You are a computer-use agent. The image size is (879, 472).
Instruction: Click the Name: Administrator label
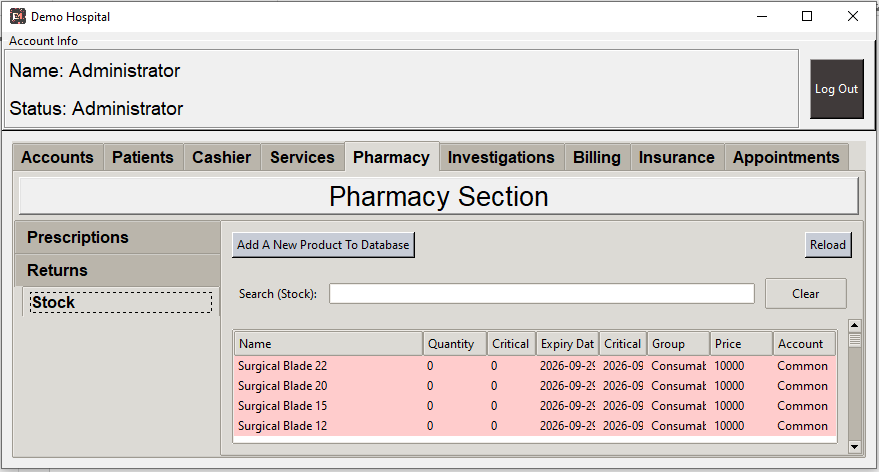click(x=95, y=71)
